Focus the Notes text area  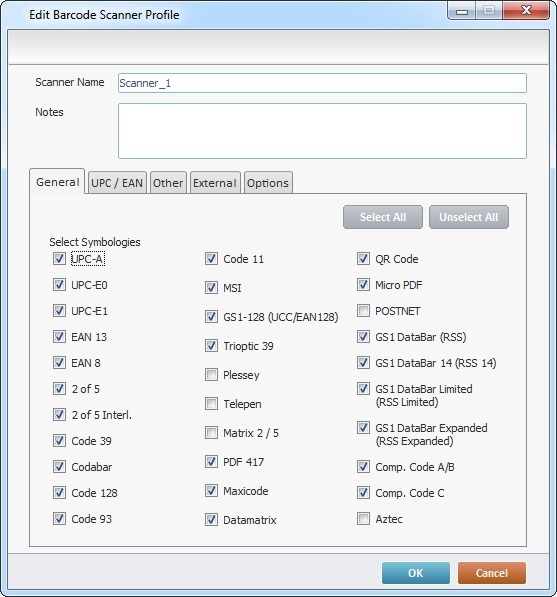322,131
